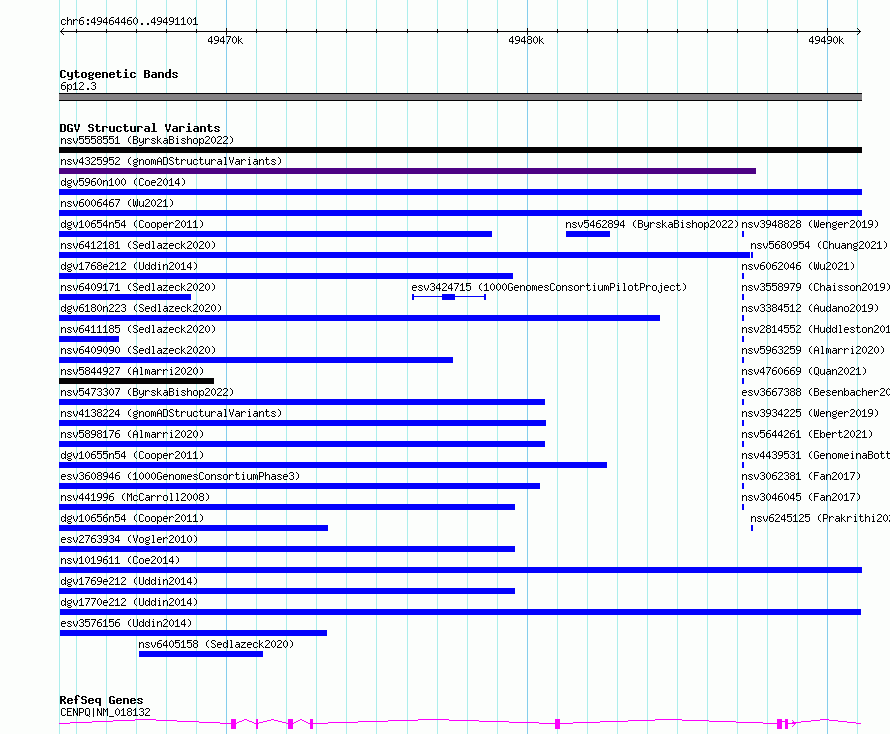The height and width of the screenshot is (734, 890).
Task: Click the purple nsv4325952 variant bar
Action: (x=408, y=171)
